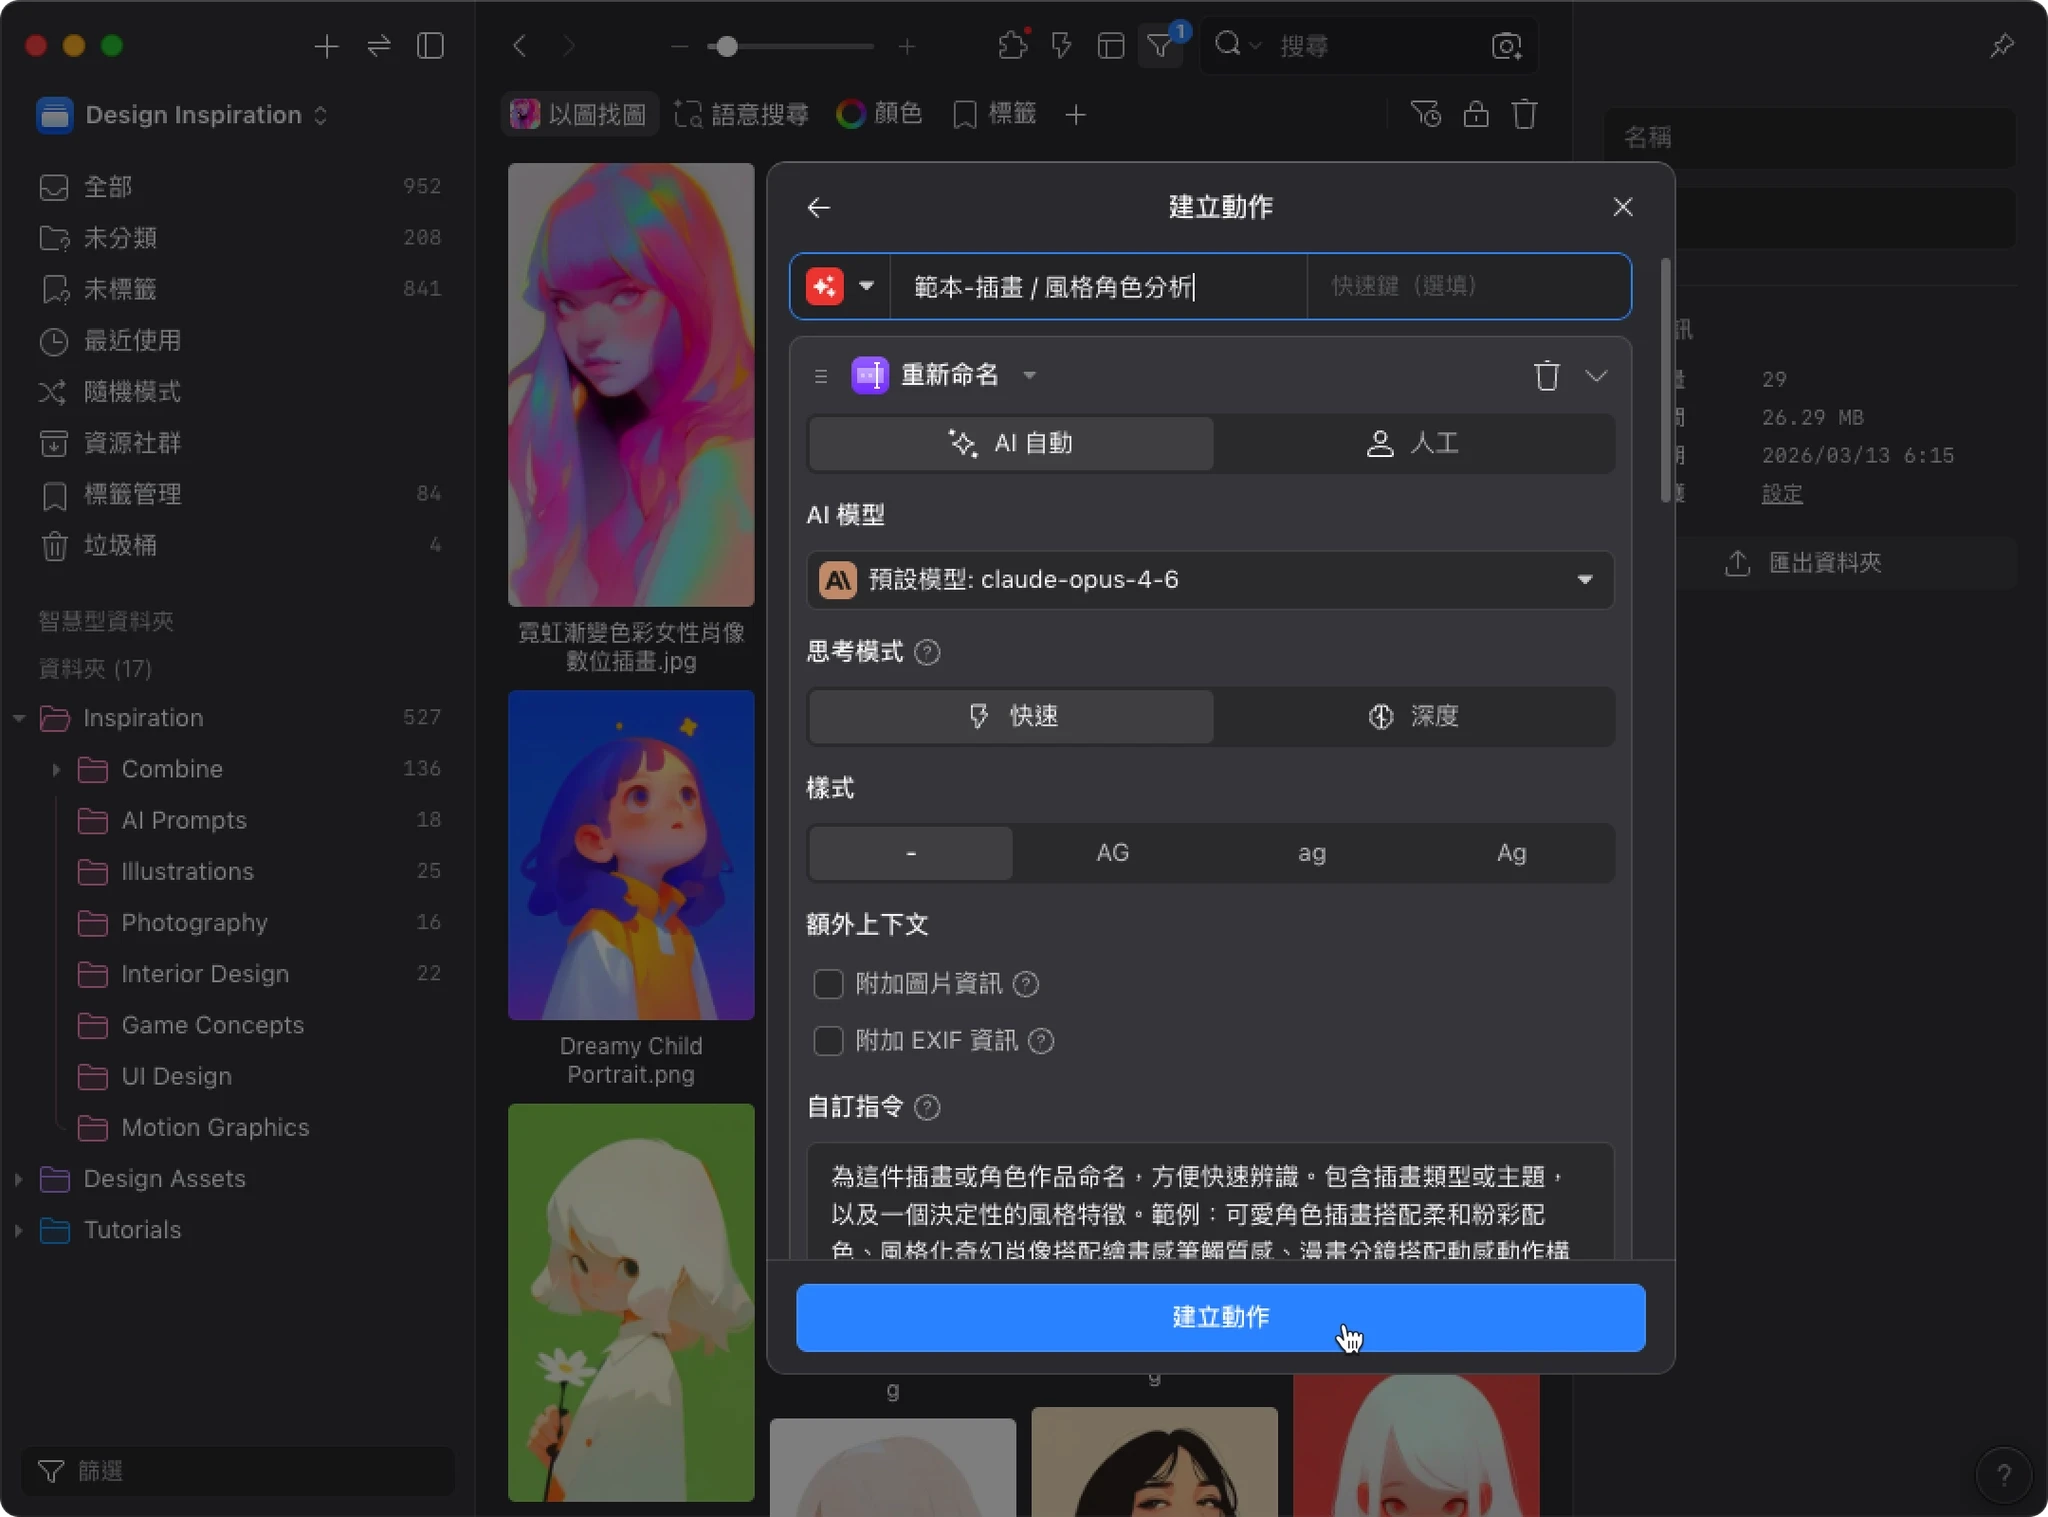Switch thinking mode to 深度

click(x=1413, y=716)
